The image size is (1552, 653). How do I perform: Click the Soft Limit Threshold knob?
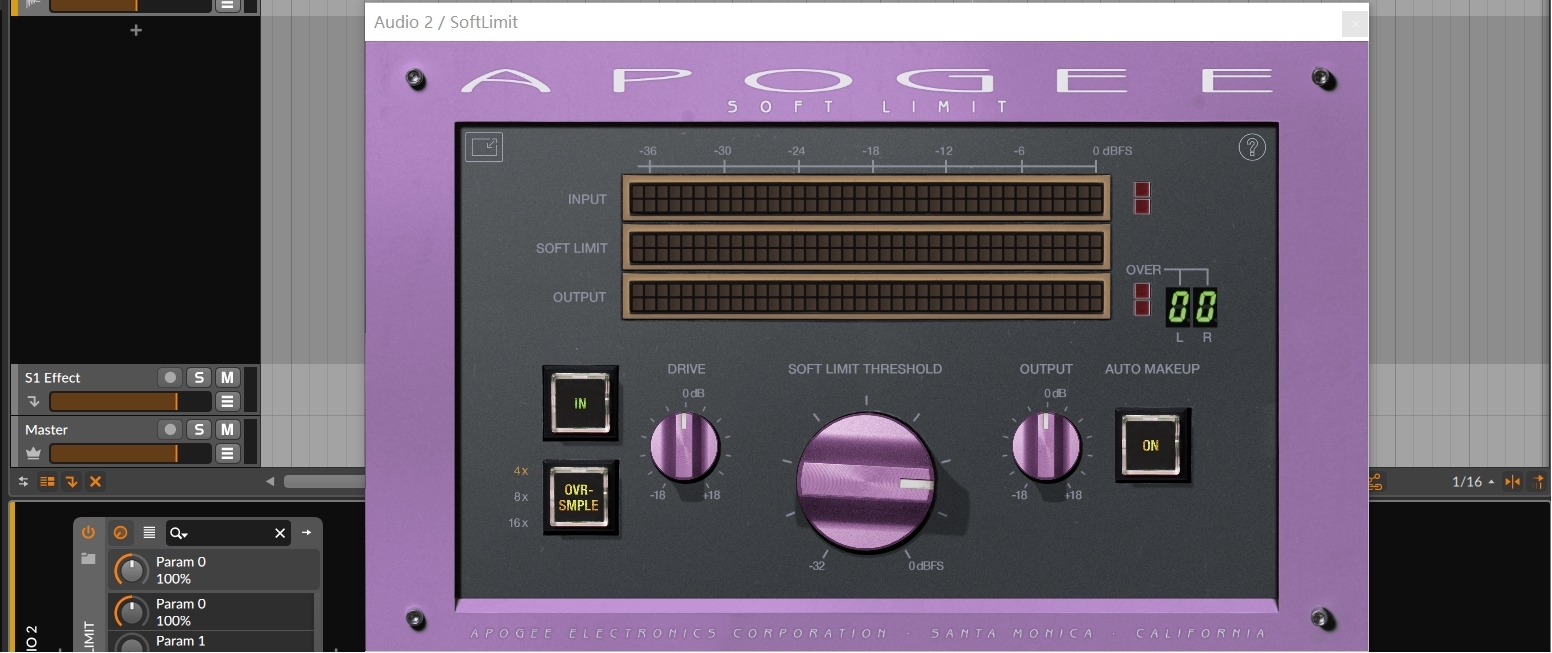tap(866, 481)
